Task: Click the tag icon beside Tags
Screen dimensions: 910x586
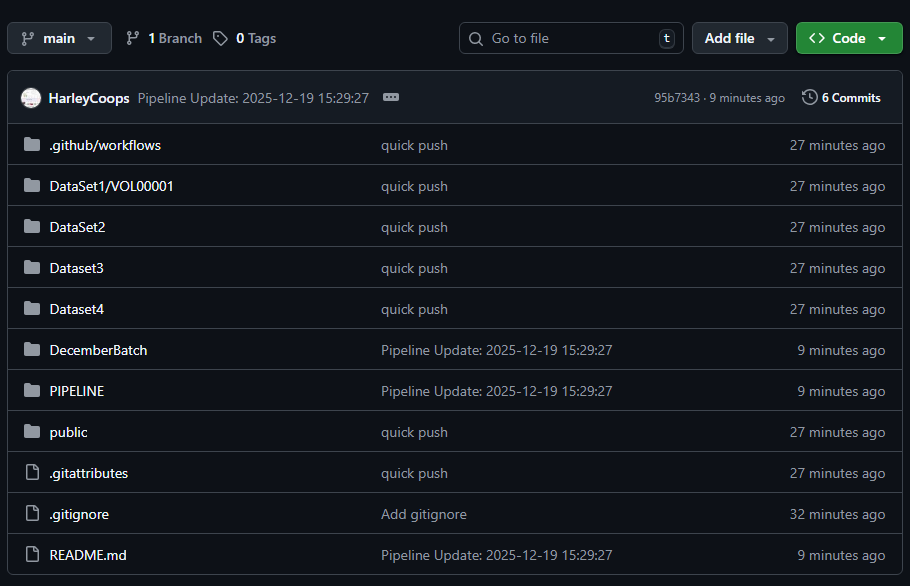Action: (x=220, y=38)
